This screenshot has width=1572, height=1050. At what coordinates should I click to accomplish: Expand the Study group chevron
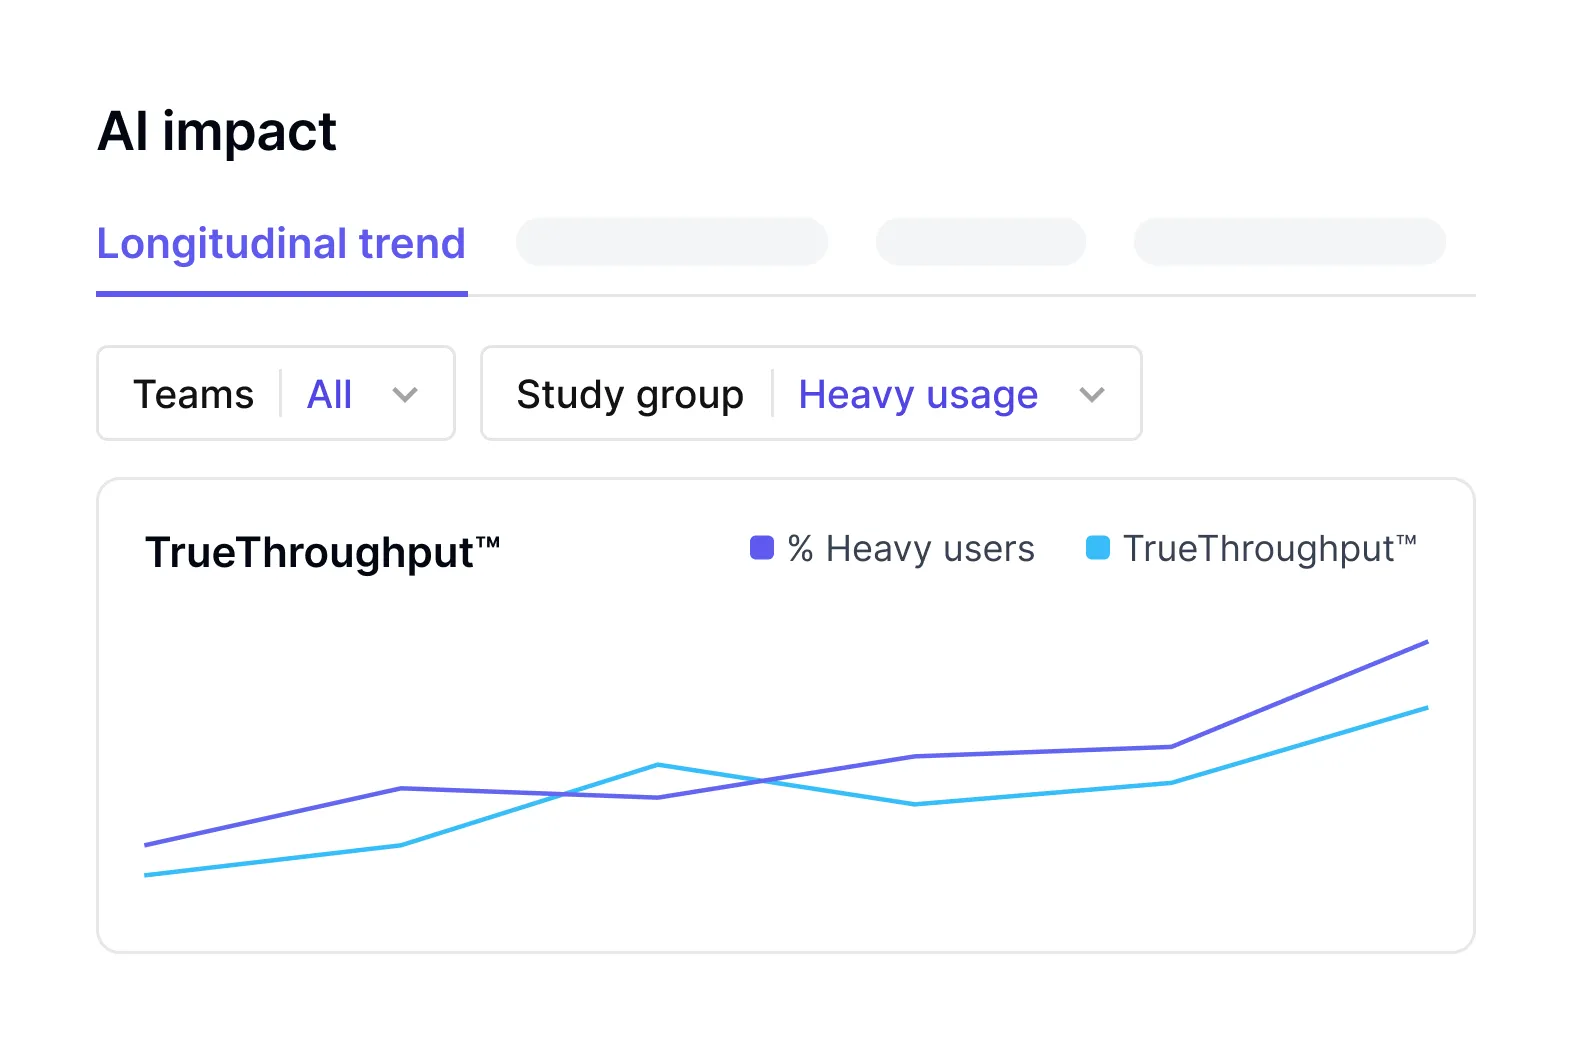[x=1092, y=394]
